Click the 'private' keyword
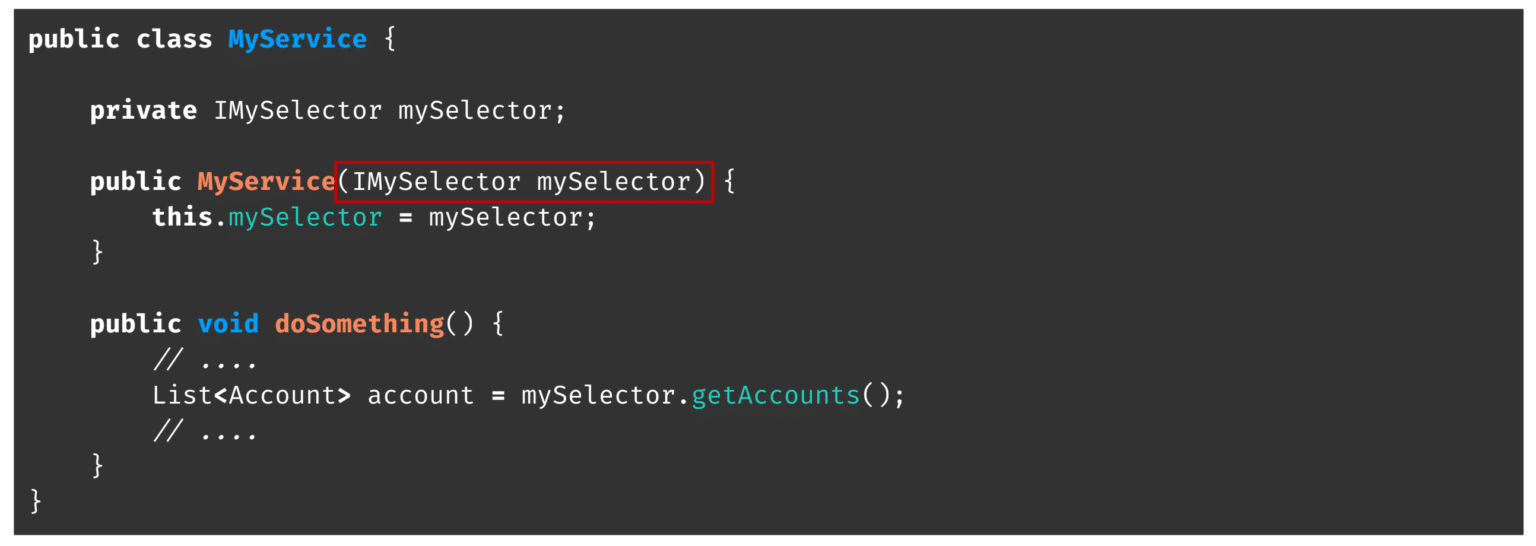 click(143, 111)
